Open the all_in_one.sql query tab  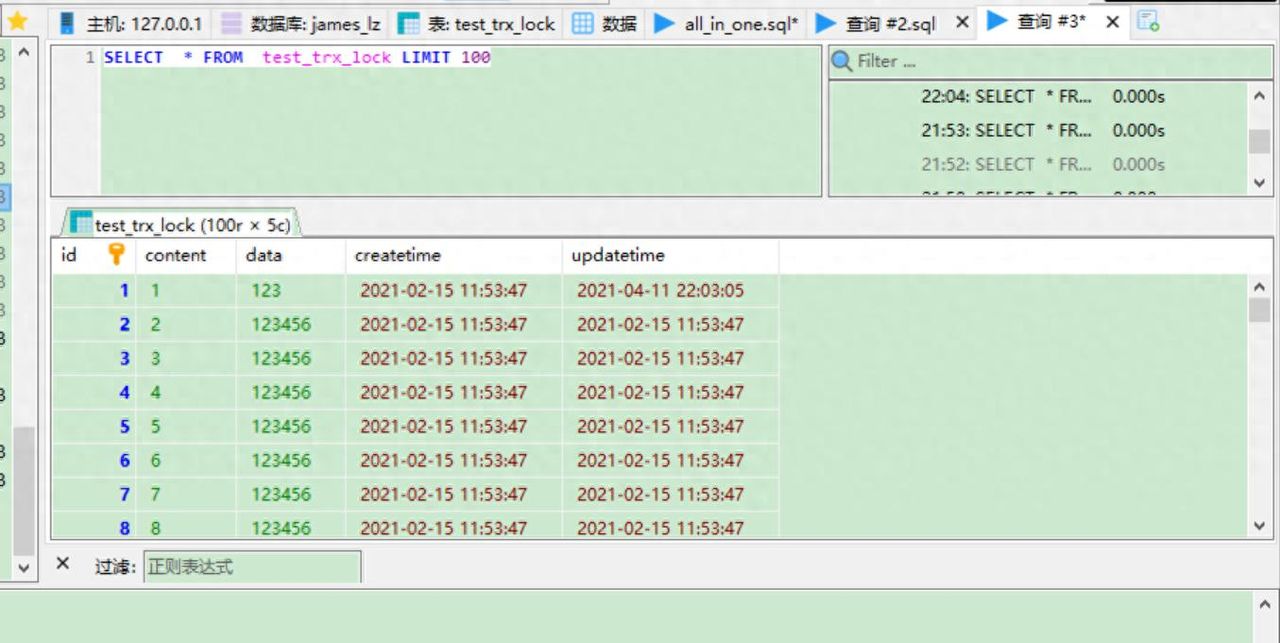727,23
